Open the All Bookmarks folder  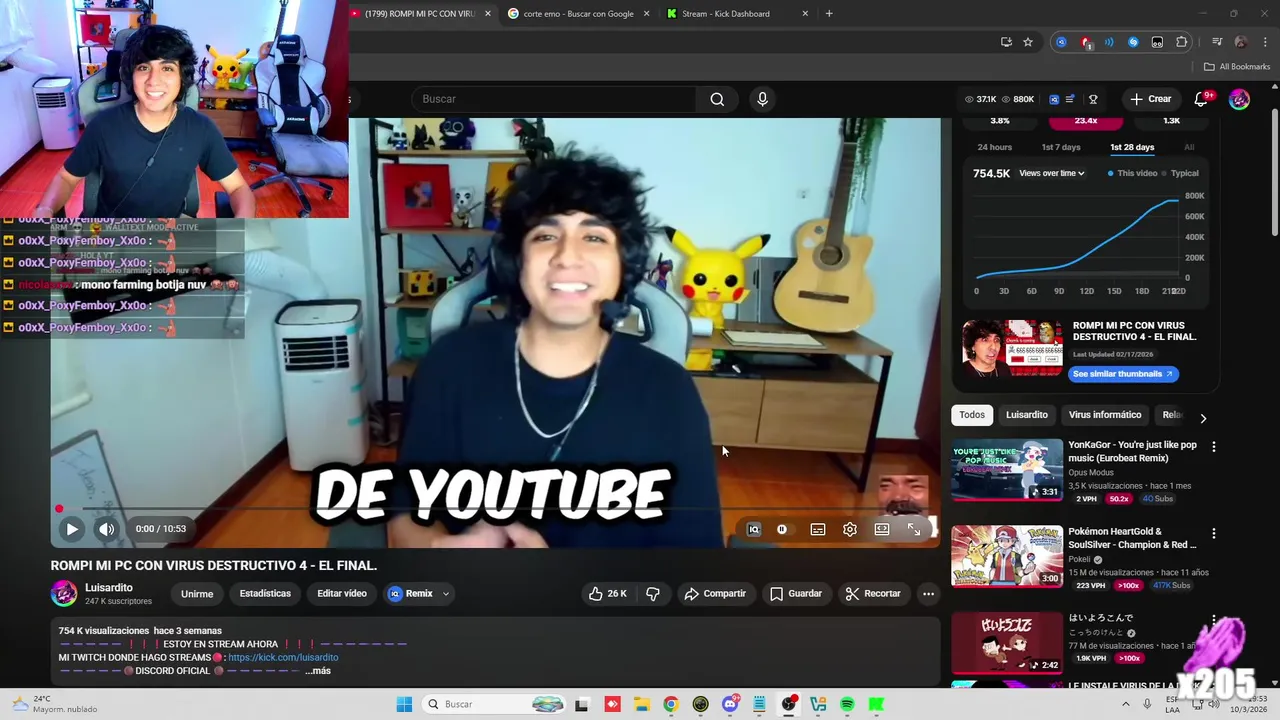[x=1237, y=67]
